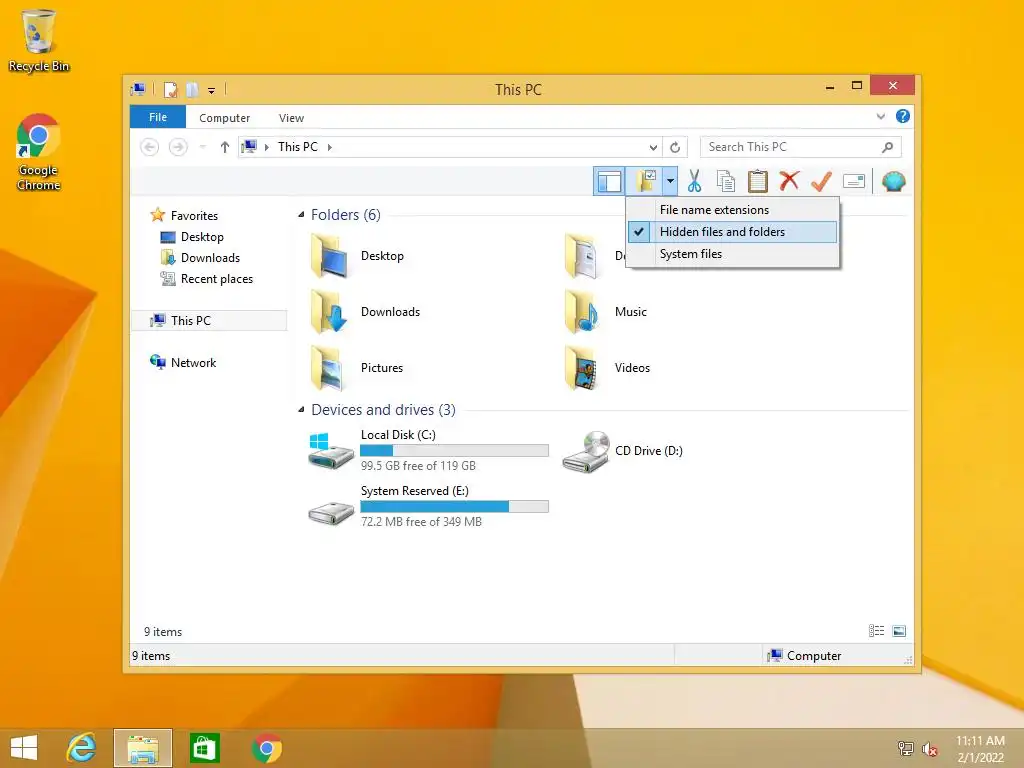Click the search magnifier icon
The image size is (1024, 768).
[x=888, y=147]
